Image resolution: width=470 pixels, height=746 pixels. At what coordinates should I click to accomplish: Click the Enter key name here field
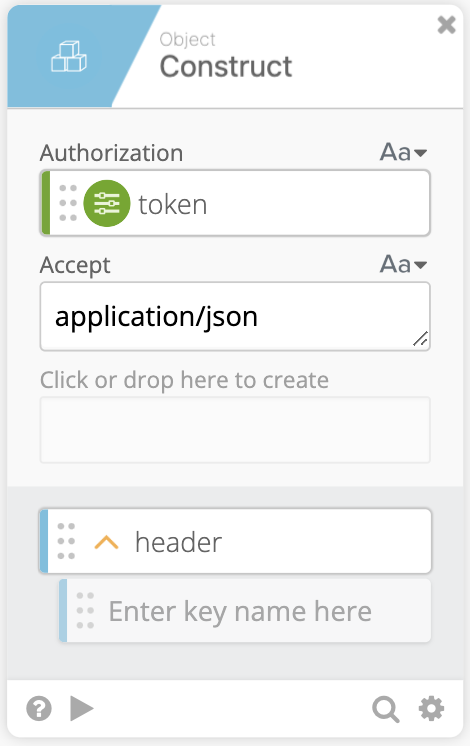pyautogui.click(x=245, y=611)
